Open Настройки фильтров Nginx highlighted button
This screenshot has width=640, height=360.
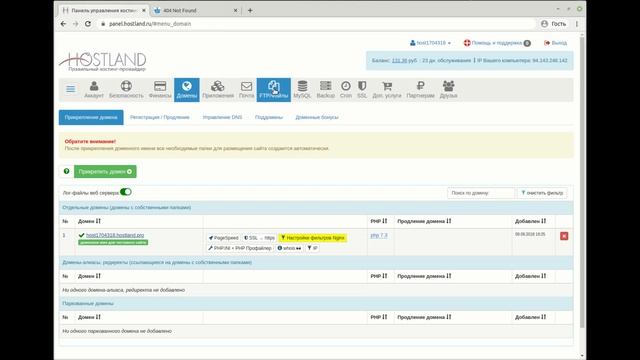pyautogui.click(x=313, y=238)
